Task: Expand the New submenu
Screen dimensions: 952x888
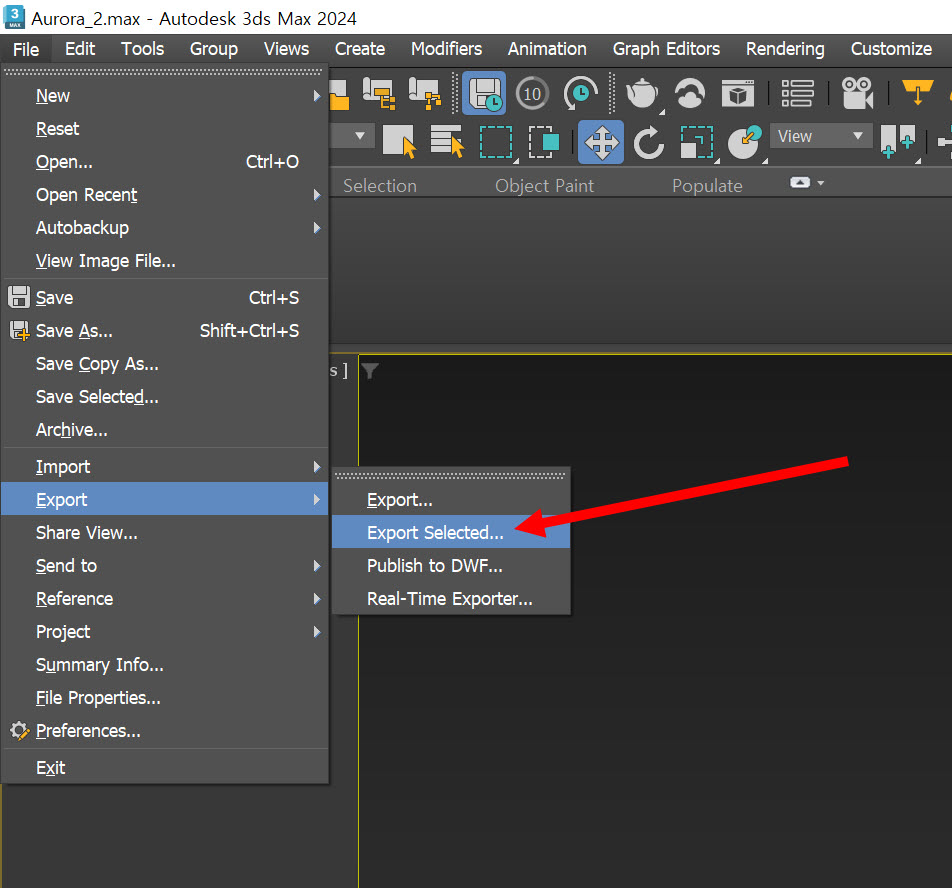Action: click(165, 96)
